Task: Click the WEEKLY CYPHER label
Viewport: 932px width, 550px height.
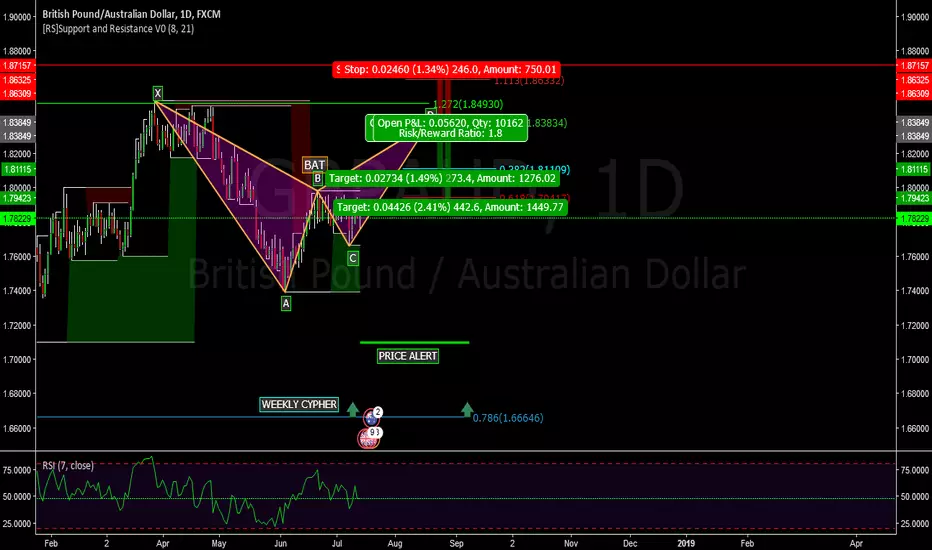Action: 299,404
